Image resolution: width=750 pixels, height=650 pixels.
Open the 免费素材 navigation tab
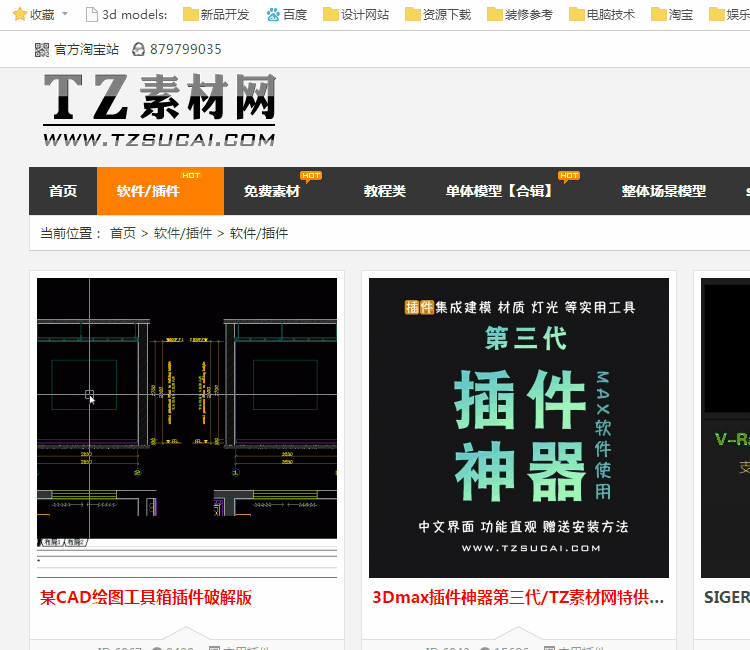[x=272, y=191]
